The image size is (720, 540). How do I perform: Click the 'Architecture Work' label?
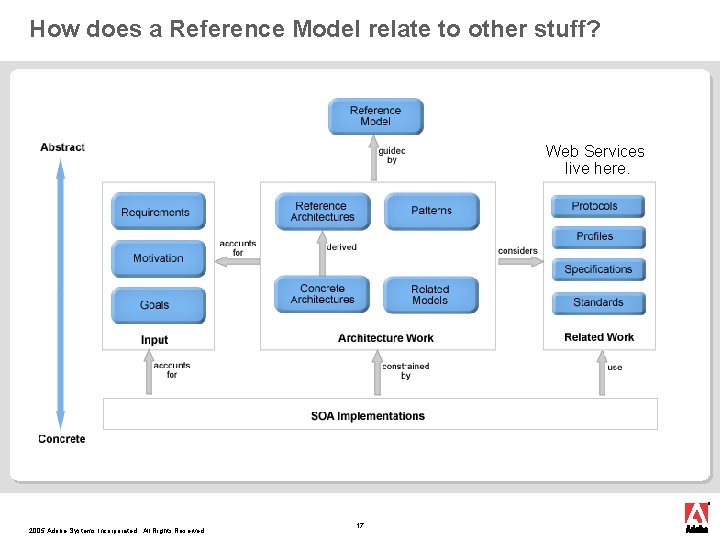pyautogui.click(x=386, y=338)
